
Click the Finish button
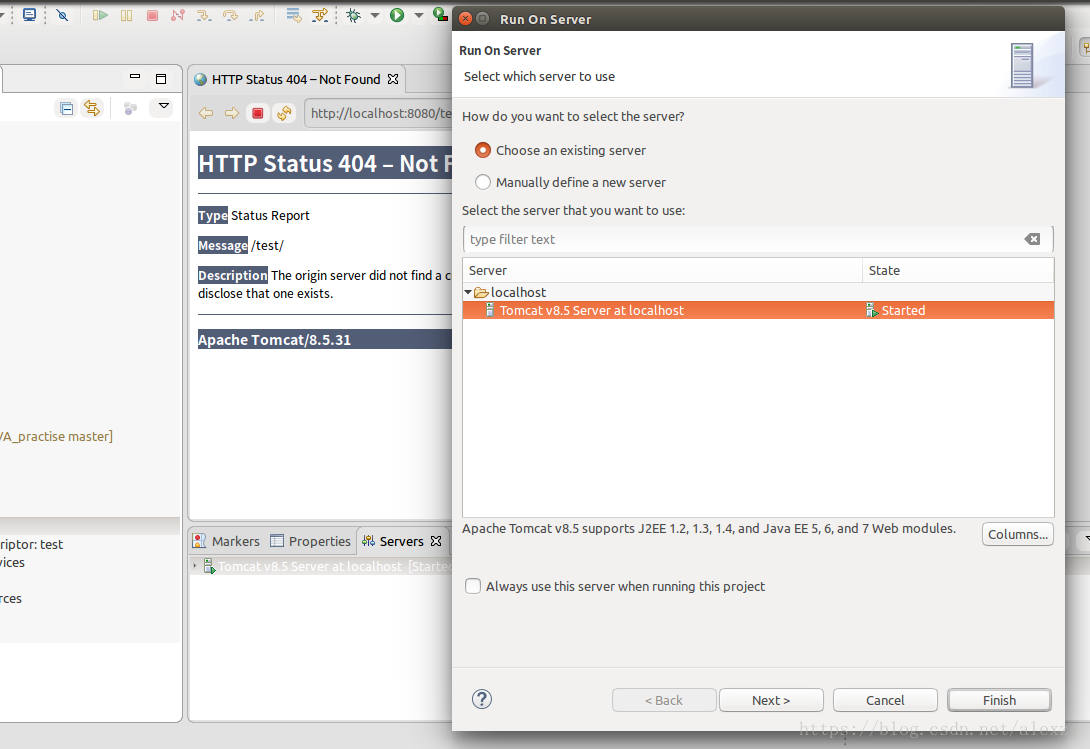pyautogui.click(x=999, y=700)
